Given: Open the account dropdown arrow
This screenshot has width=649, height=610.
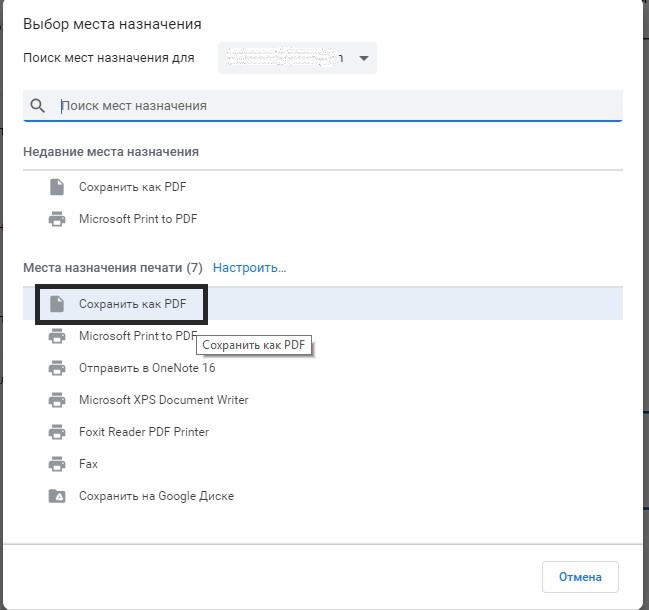Looking at the screenshot, I should point(364,59).
